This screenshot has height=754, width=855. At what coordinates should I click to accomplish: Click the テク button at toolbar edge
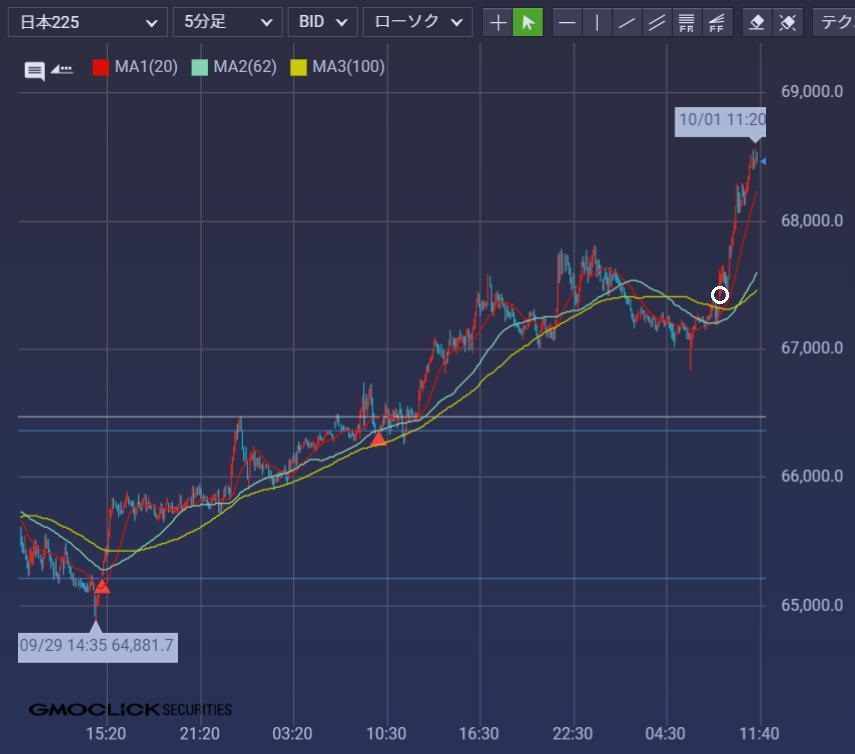click(x=834, y=22)
